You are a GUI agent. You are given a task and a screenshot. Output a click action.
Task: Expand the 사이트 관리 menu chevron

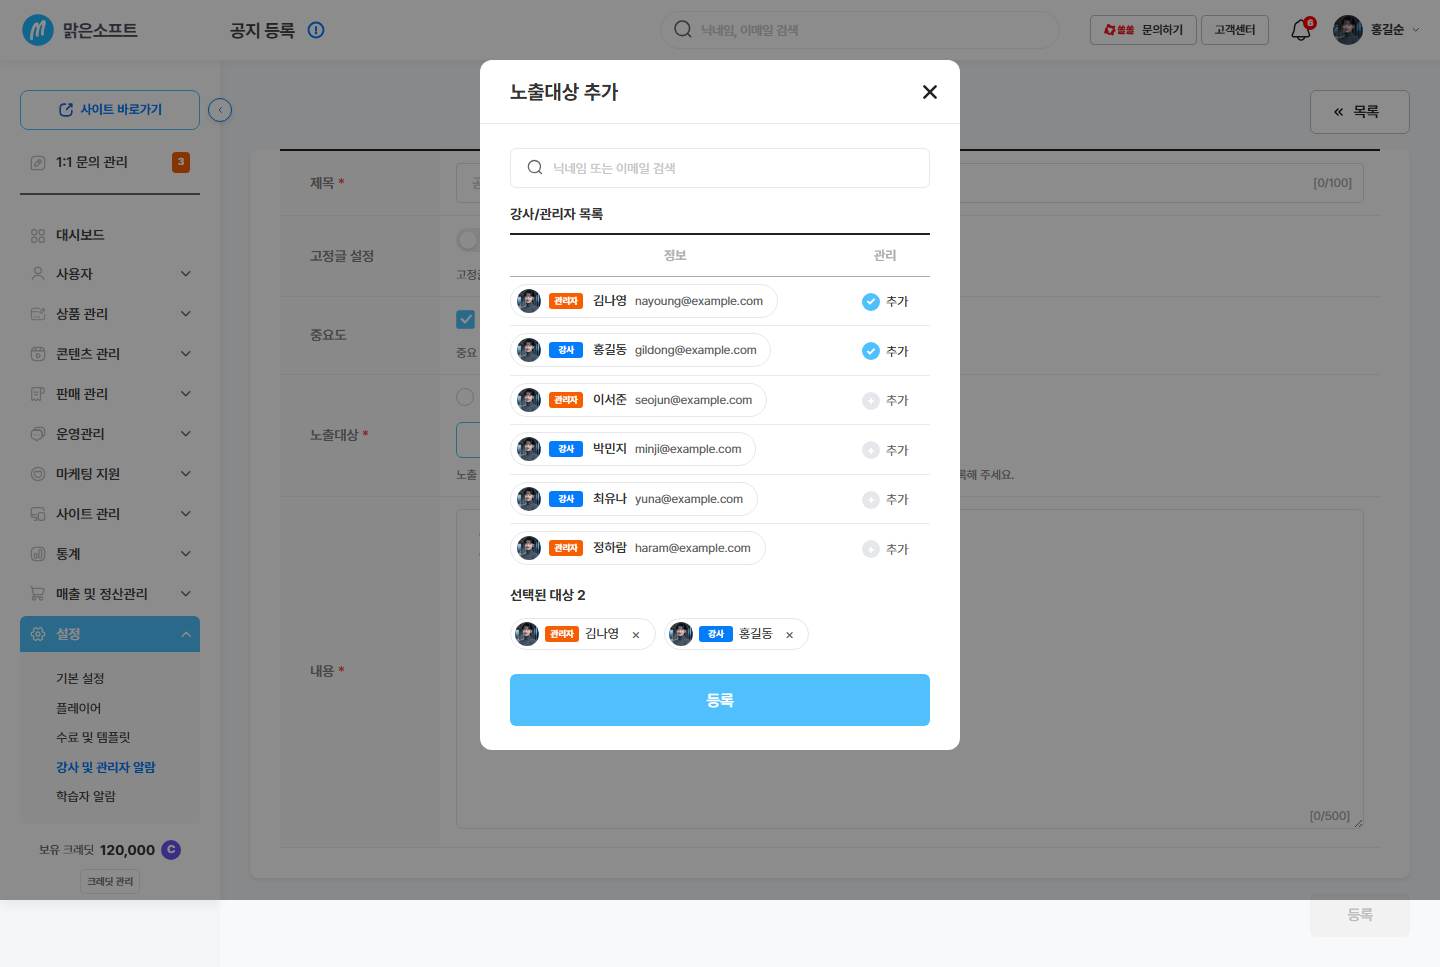[x=186, y=514]
